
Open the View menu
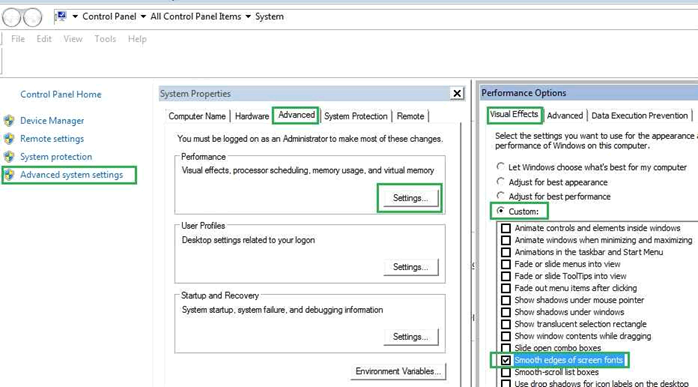(x=73, y=39)
